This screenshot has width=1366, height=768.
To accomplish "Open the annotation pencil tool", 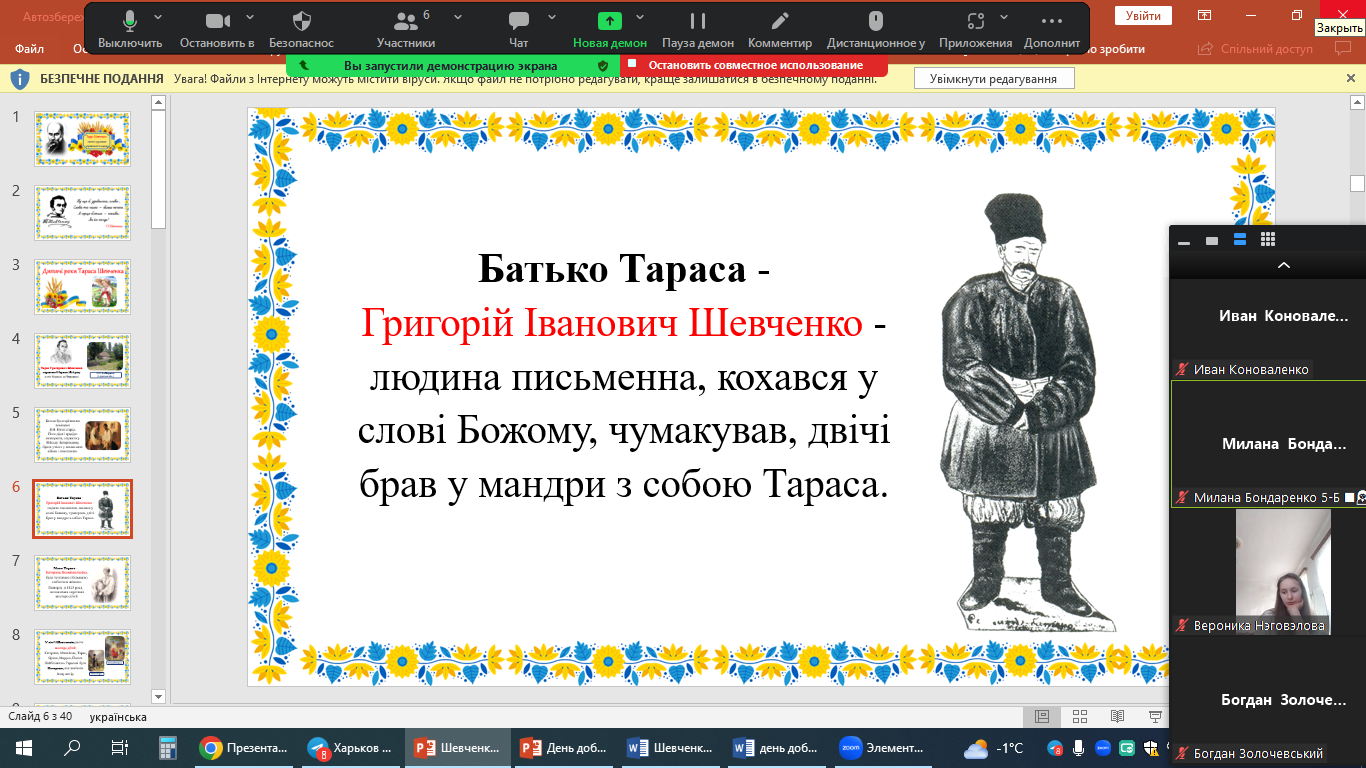I will point(780,22).
